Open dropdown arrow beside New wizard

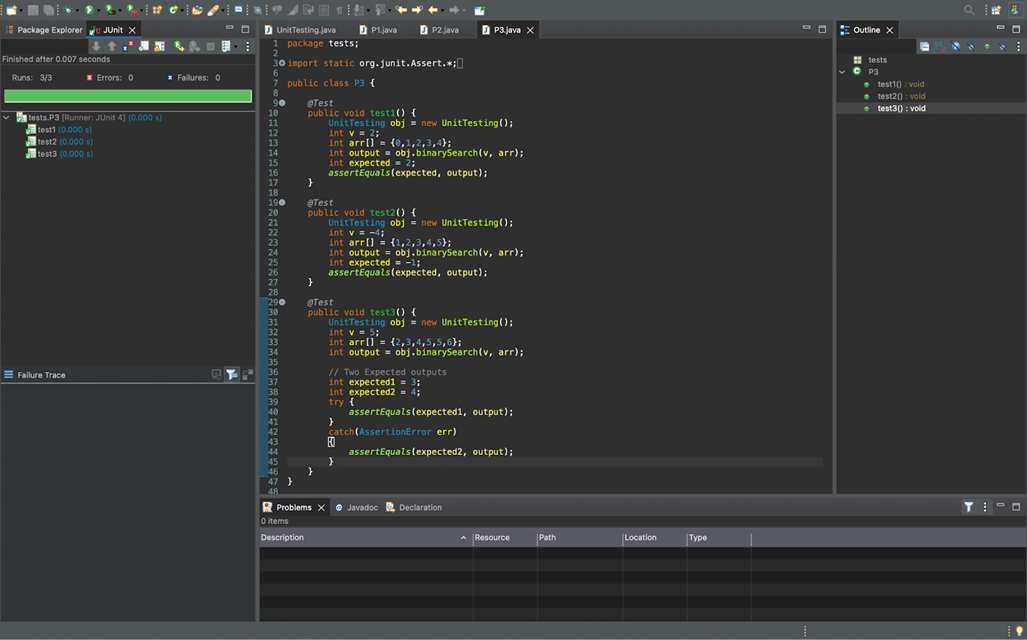(x=21, y=10)
